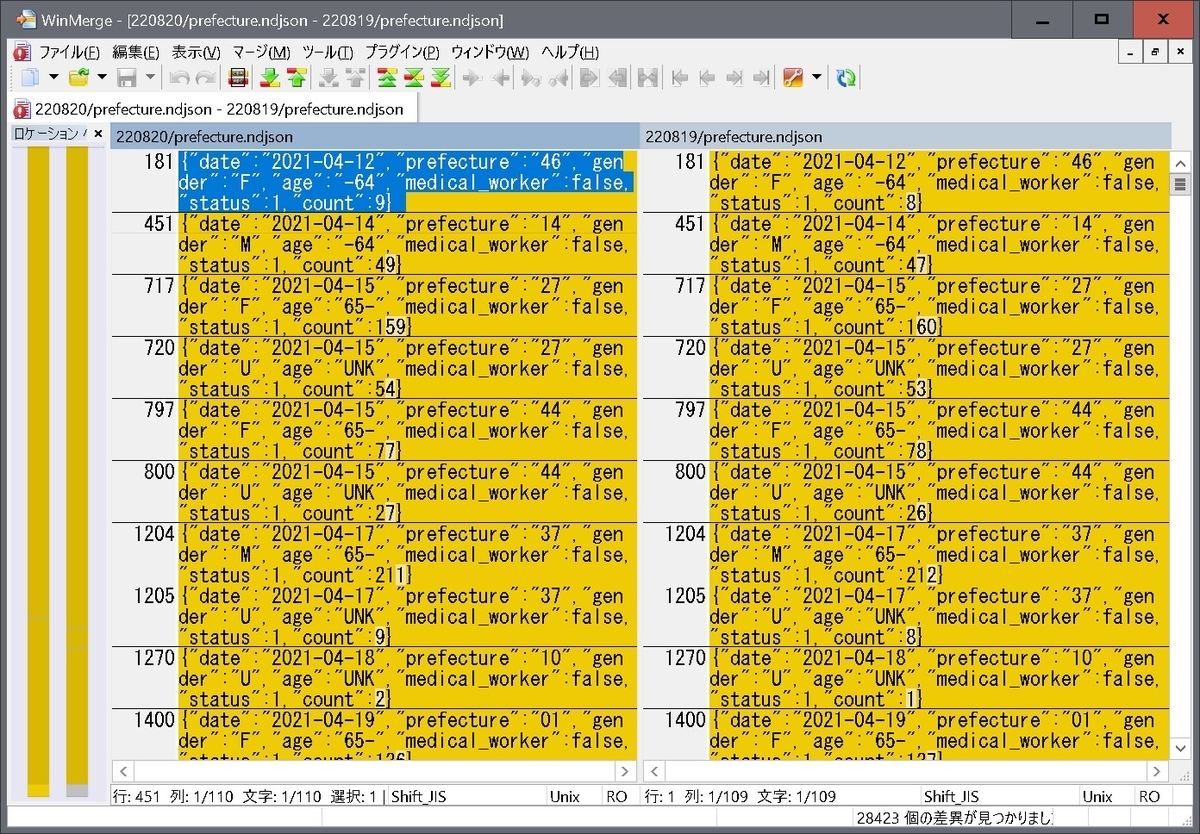
Task: Click the vertical scrollbar thumb
Action: pyautogui.click(x=1180, y=184)
